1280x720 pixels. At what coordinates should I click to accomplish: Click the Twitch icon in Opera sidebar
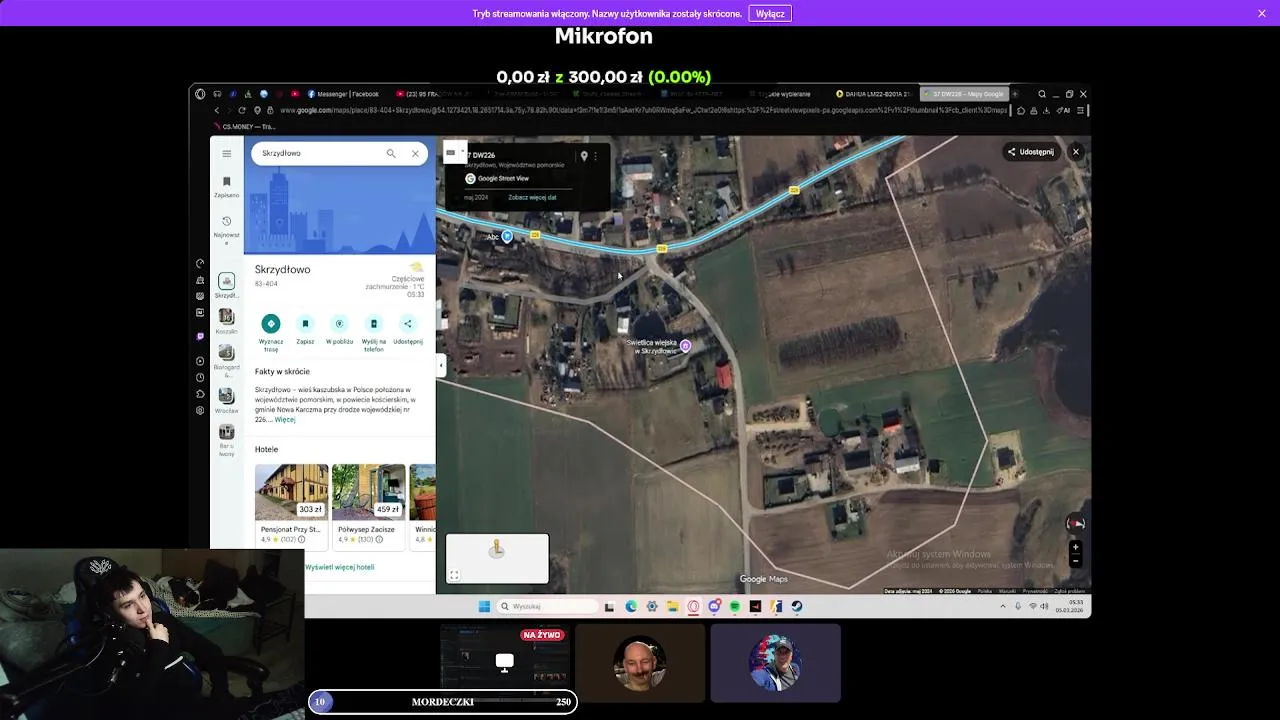pyautogui.click(x=200, y=337)
